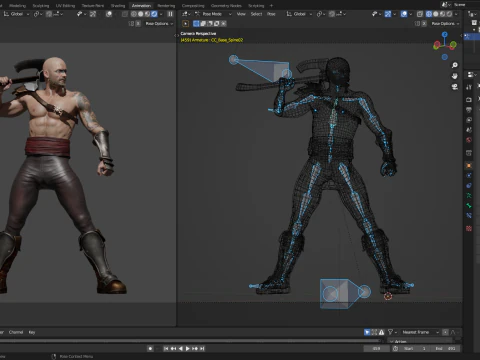Screen dimensions: 480x360
Task: Click the blue Z axis on the navigation gizmo
Action: pos(445,34)
